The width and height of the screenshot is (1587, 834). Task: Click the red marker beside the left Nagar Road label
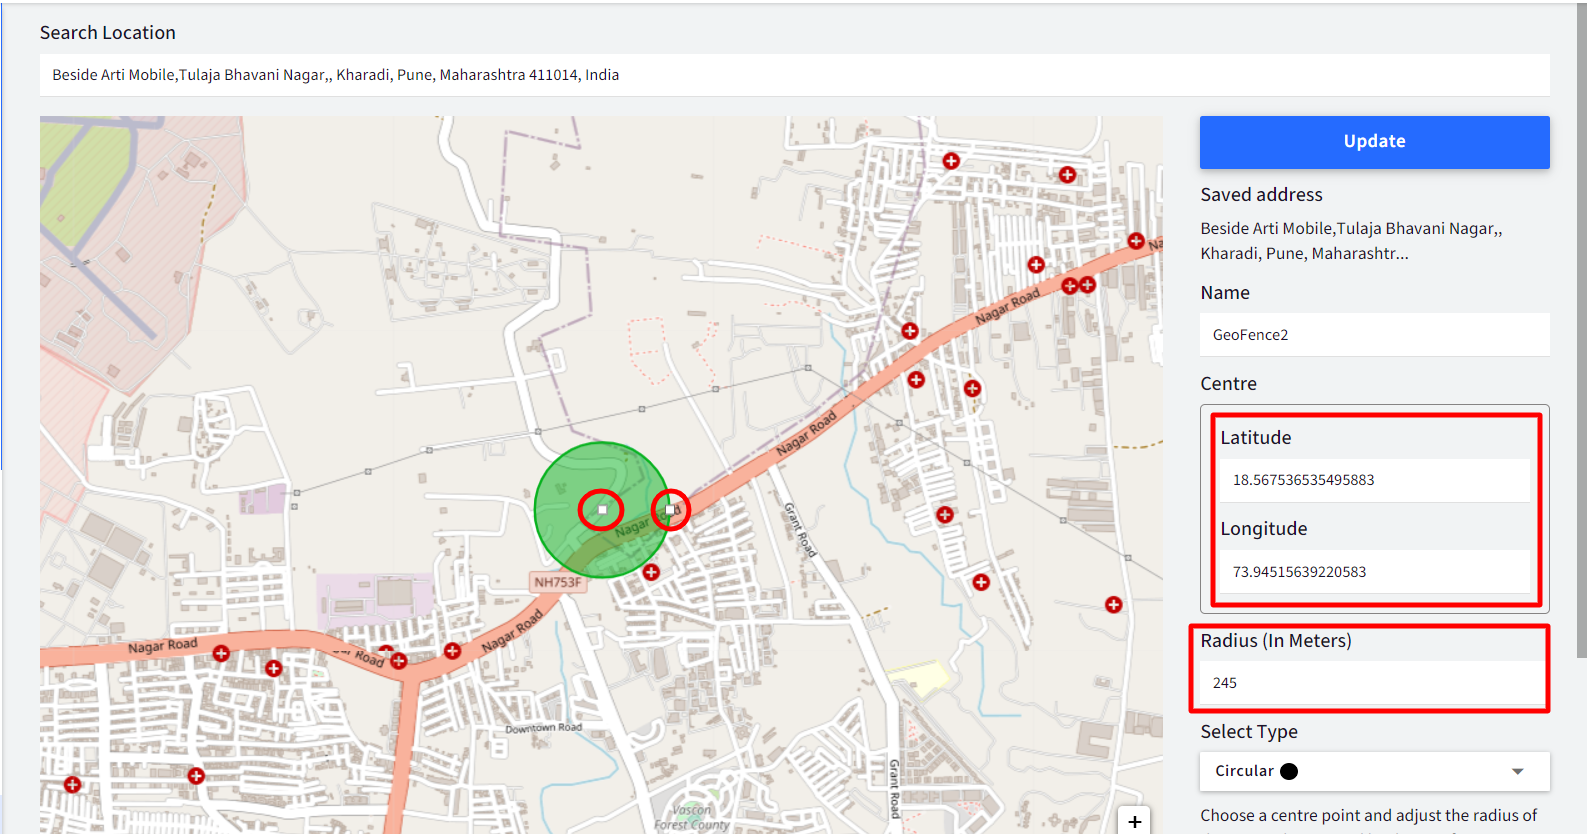pyautogui.click(x=221, y=653)
